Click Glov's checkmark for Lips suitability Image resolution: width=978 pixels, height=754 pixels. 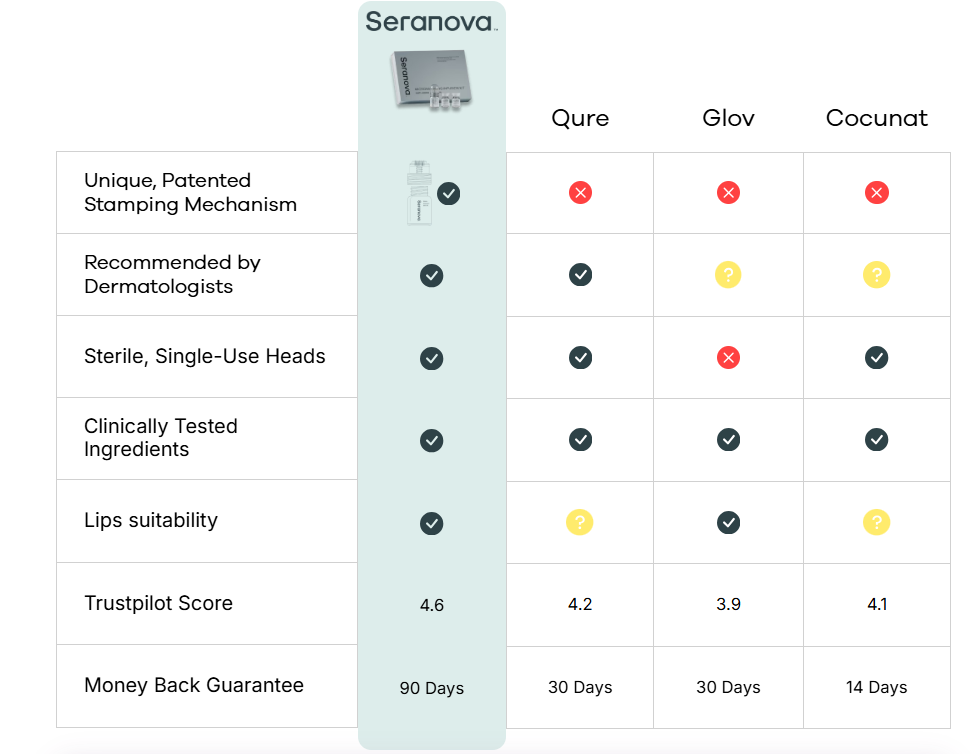tap(728, 521)
